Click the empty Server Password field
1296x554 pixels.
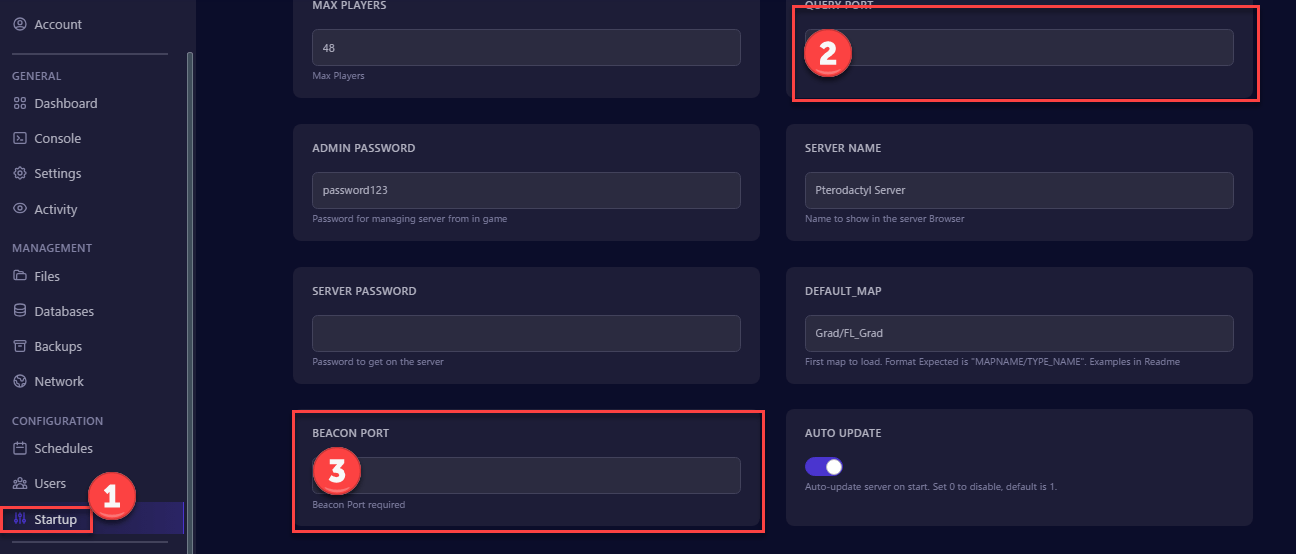(526, 333)
